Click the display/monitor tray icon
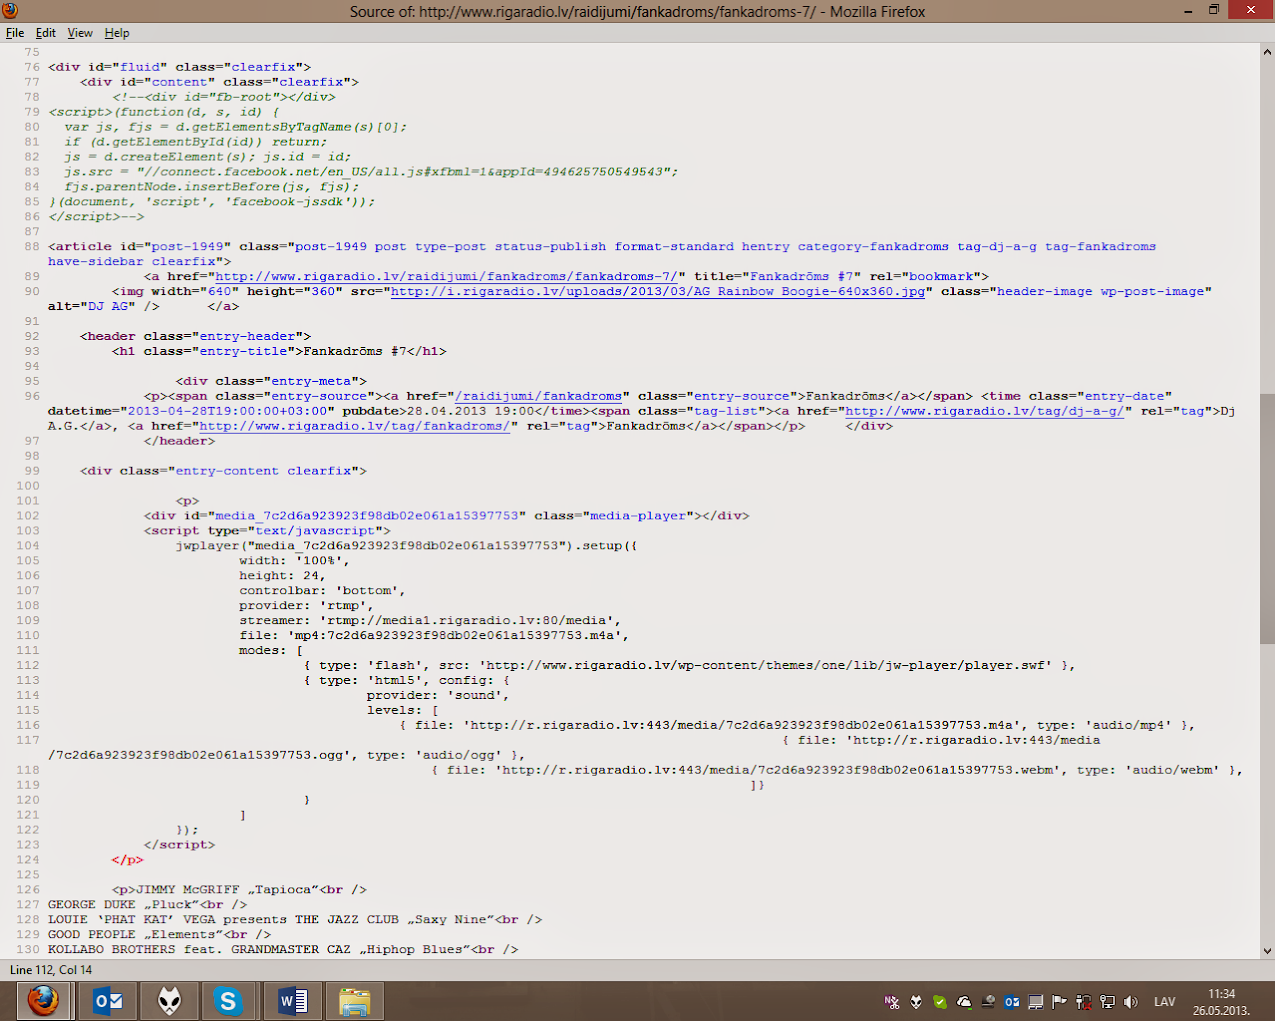The width and height of the screenshot is (1275, 1021). click(1036, 1002)
